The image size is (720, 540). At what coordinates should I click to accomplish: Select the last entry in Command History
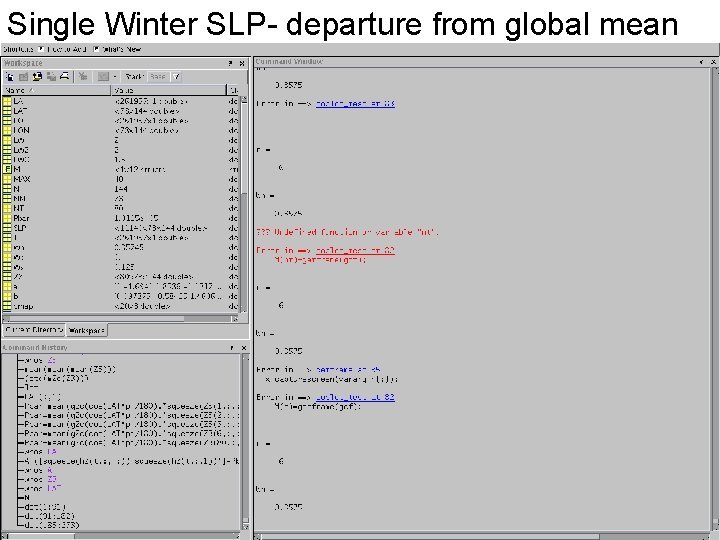(51, 525)
